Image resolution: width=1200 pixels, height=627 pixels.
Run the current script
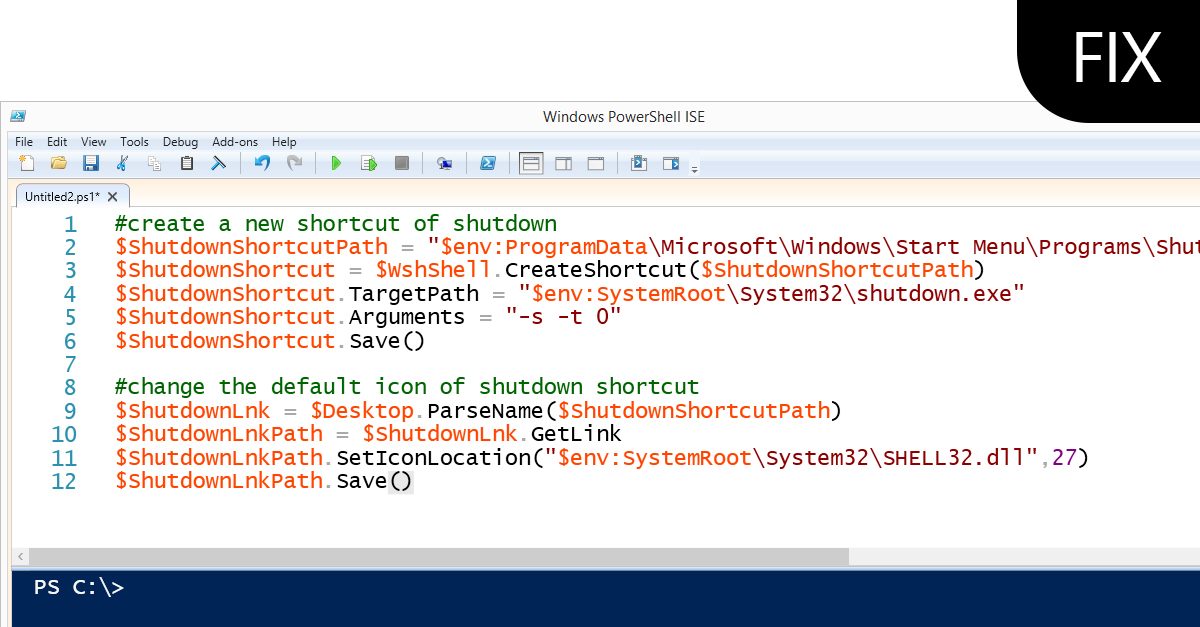coord(336,162)
